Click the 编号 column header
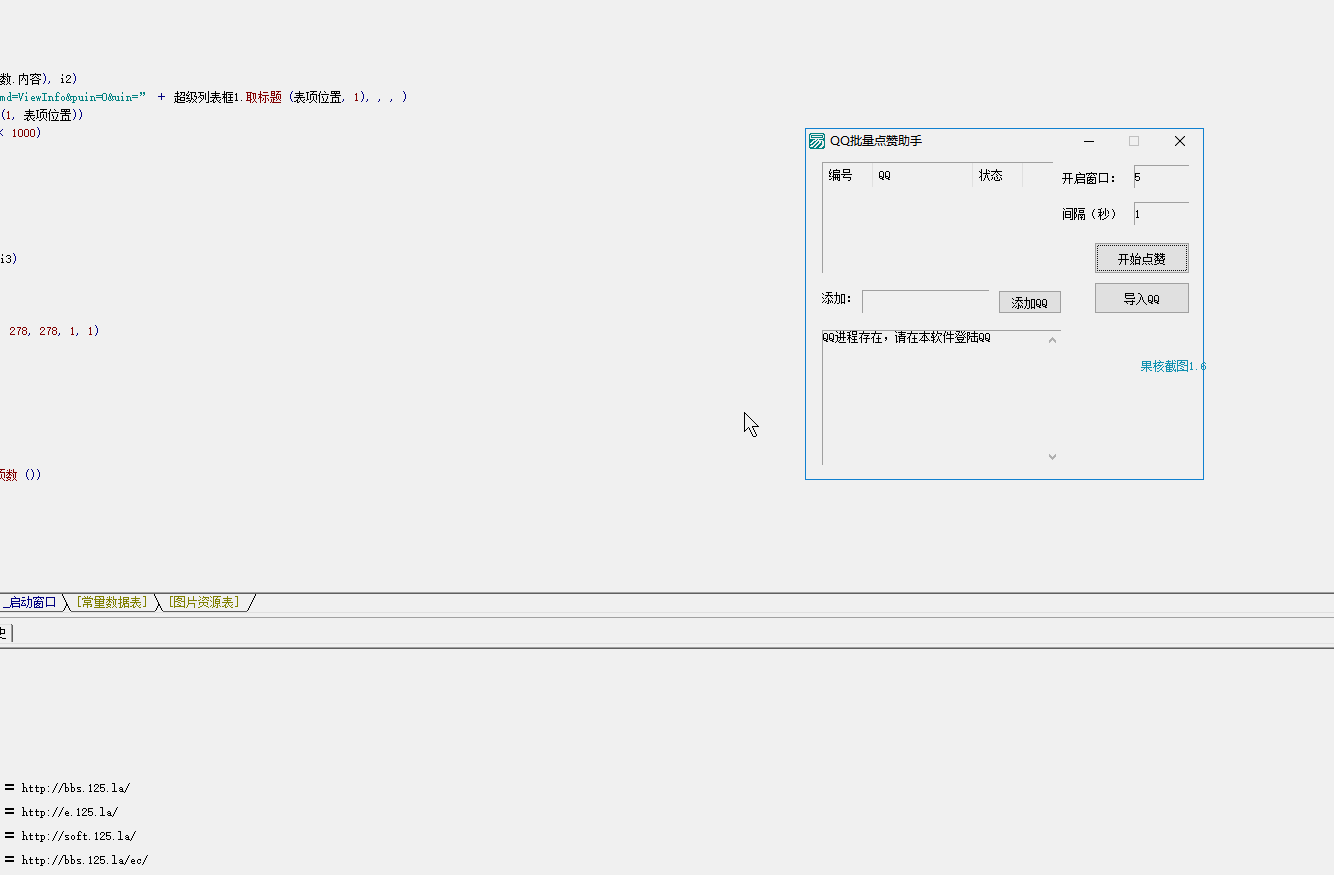This screenshot has height=875, width=1334. click(847, 176)
